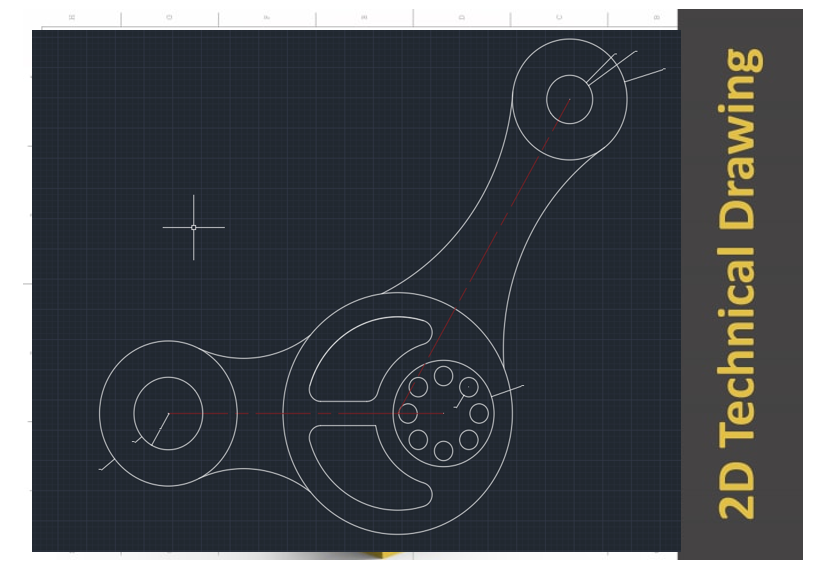Click the sheet border column letter D
This screenshot has width=830, height=582.
click(x=462, y=17)
